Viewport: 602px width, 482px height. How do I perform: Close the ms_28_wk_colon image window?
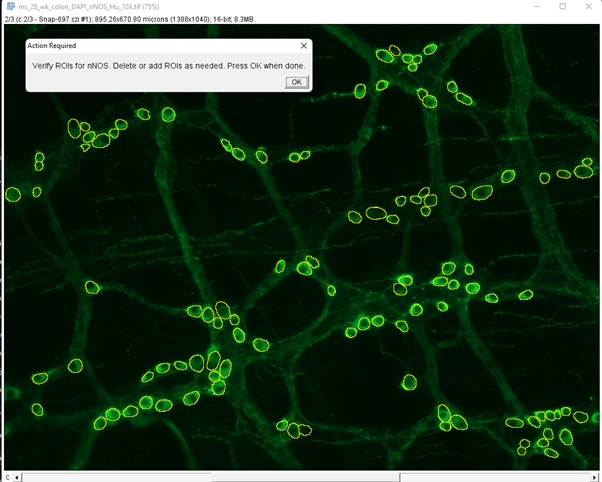(588, 6)
